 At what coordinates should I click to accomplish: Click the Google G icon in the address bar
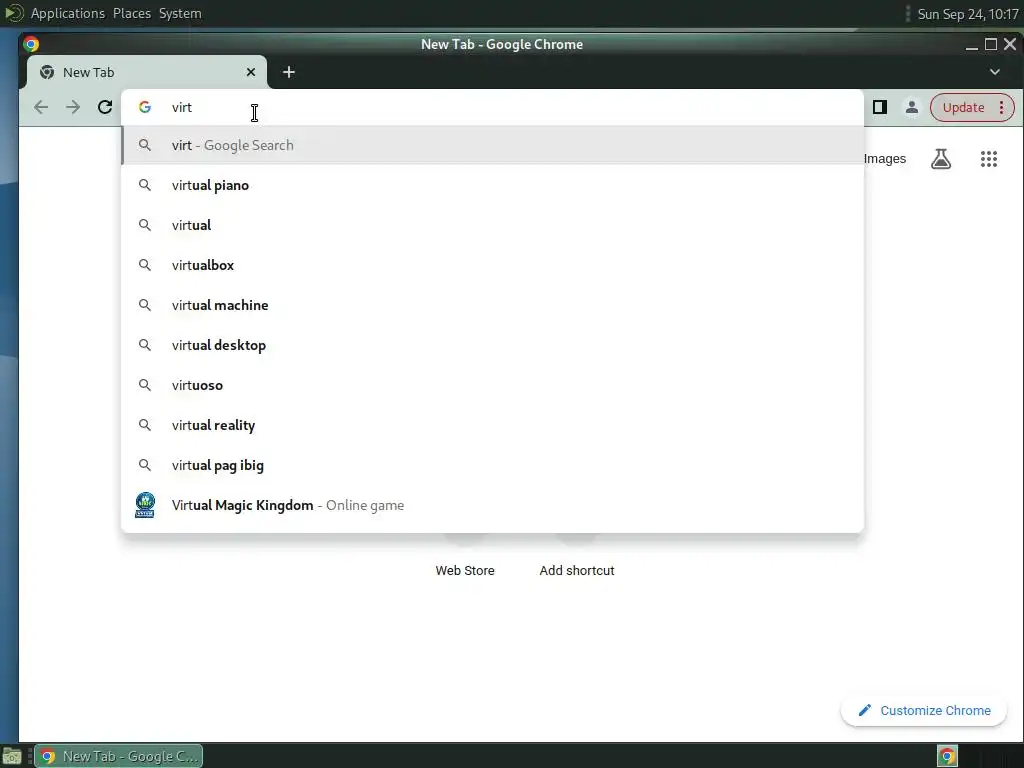[x=145, y=107]
